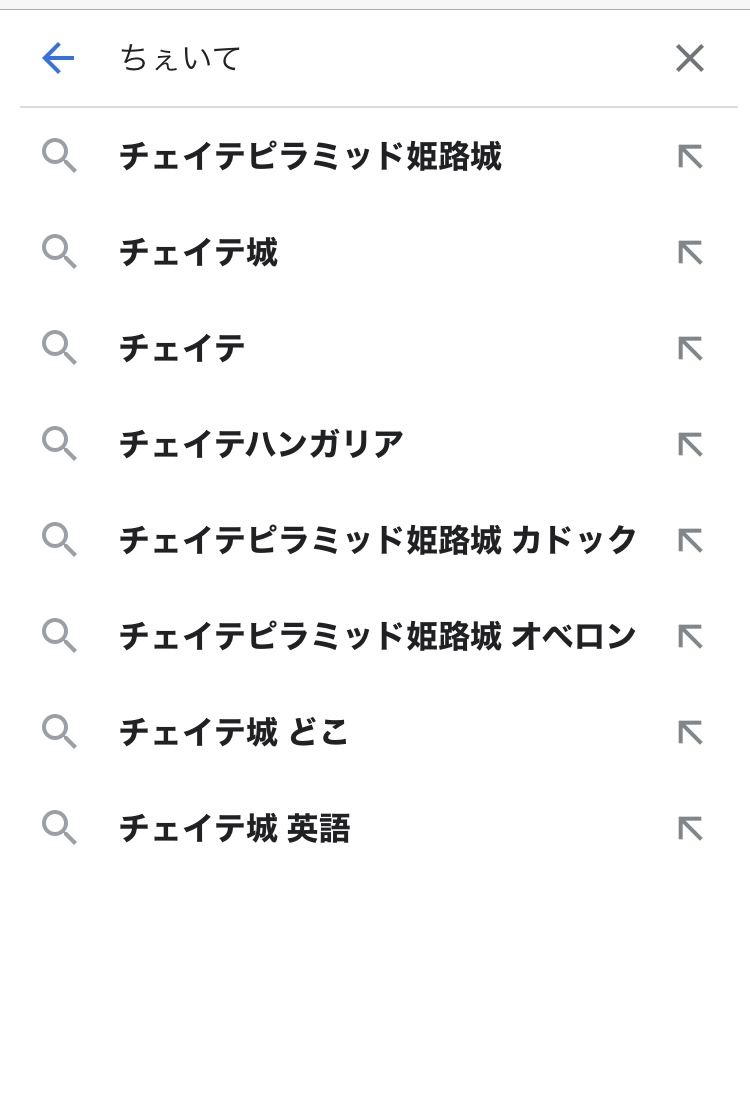Click fill-in arrow beside チェイテ
Screen dimensions: 750x1103
click(x=690, y=349)
